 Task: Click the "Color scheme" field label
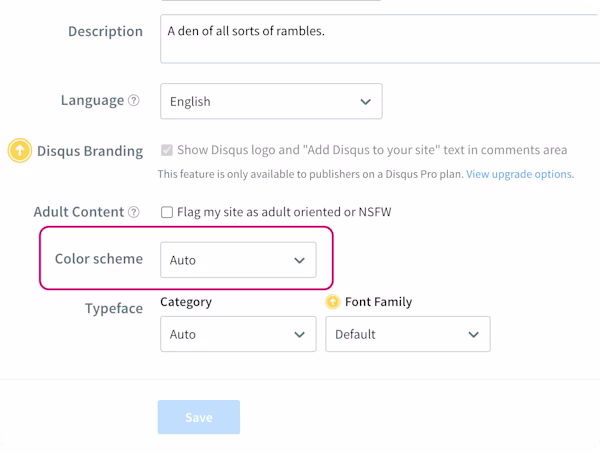tap(98, 259)
